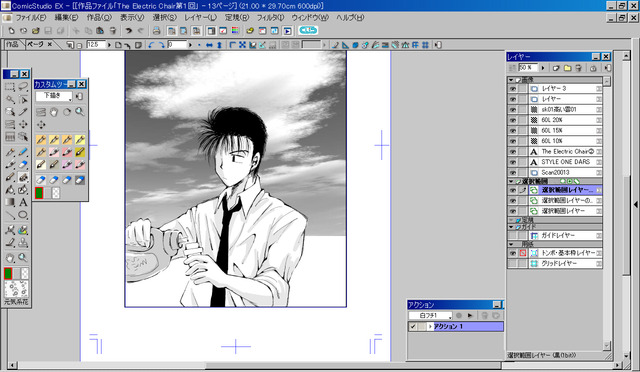
Task: Select the Text tool in toolbox
Action: point(23,202)
